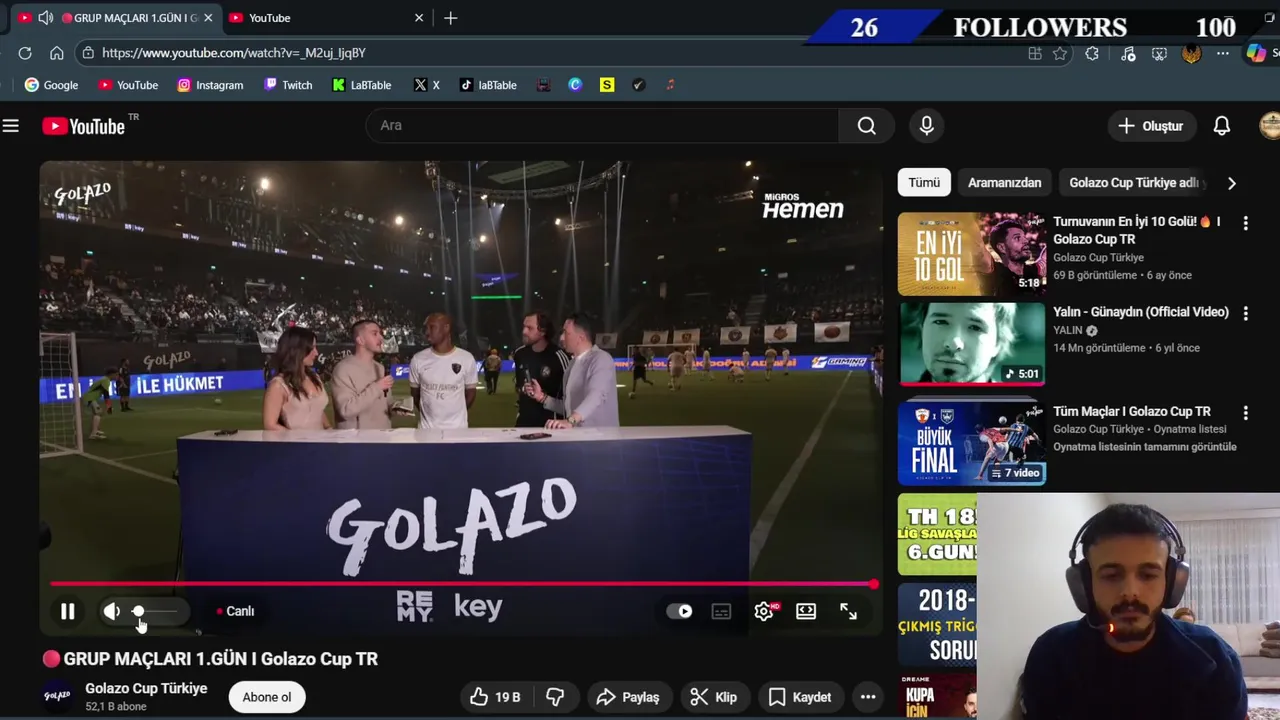Open browser profile phoenix avatar

click(1191, 54)
